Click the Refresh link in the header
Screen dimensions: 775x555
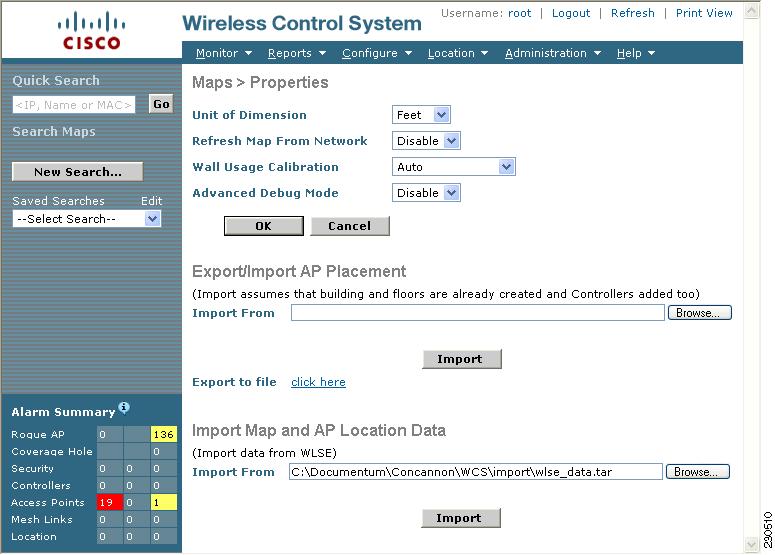[x=632, y=13]
